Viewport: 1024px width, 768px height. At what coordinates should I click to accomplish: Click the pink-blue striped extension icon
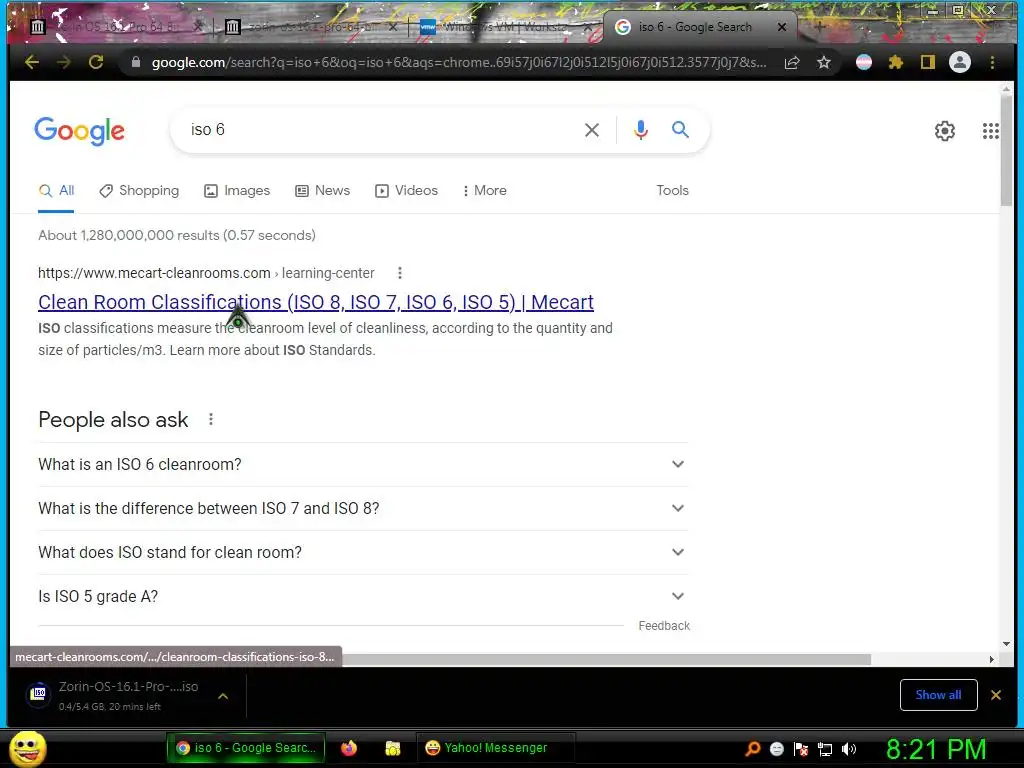863,62
